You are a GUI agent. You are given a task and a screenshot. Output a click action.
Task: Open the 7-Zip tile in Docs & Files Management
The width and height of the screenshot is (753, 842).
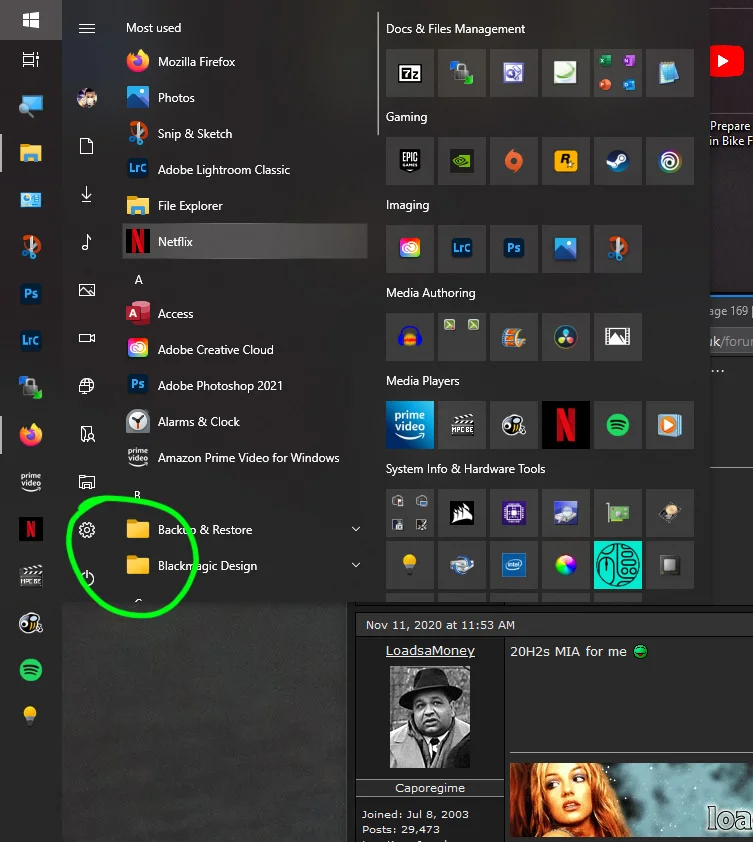pyautogui.click(x=410, y=73)
